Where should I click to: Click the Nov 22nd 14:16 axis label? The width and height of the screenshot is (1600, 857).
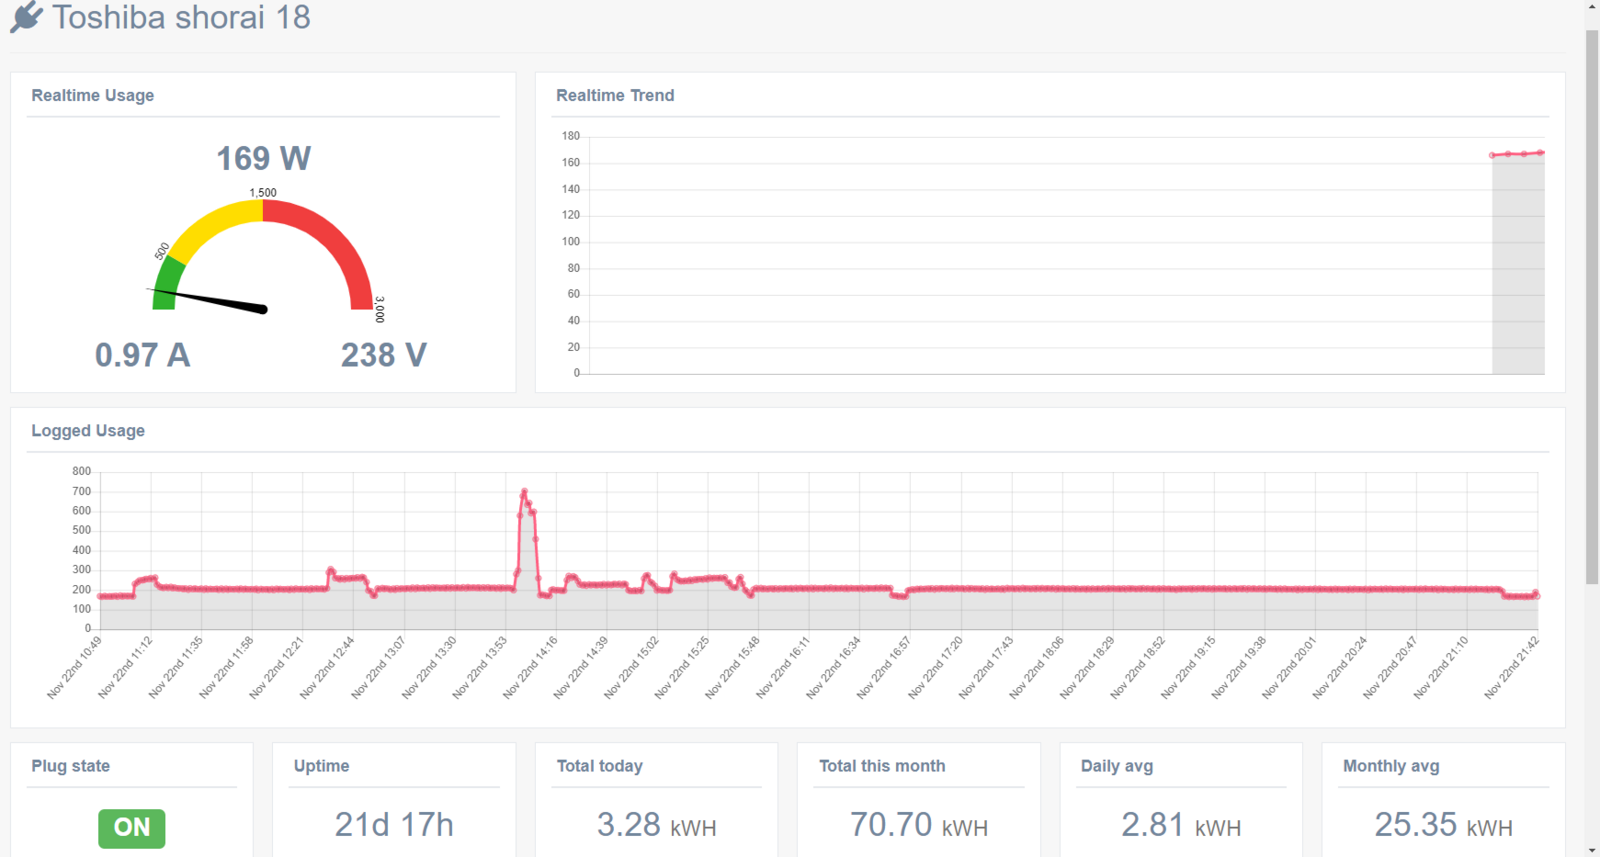tap(531, 667)
